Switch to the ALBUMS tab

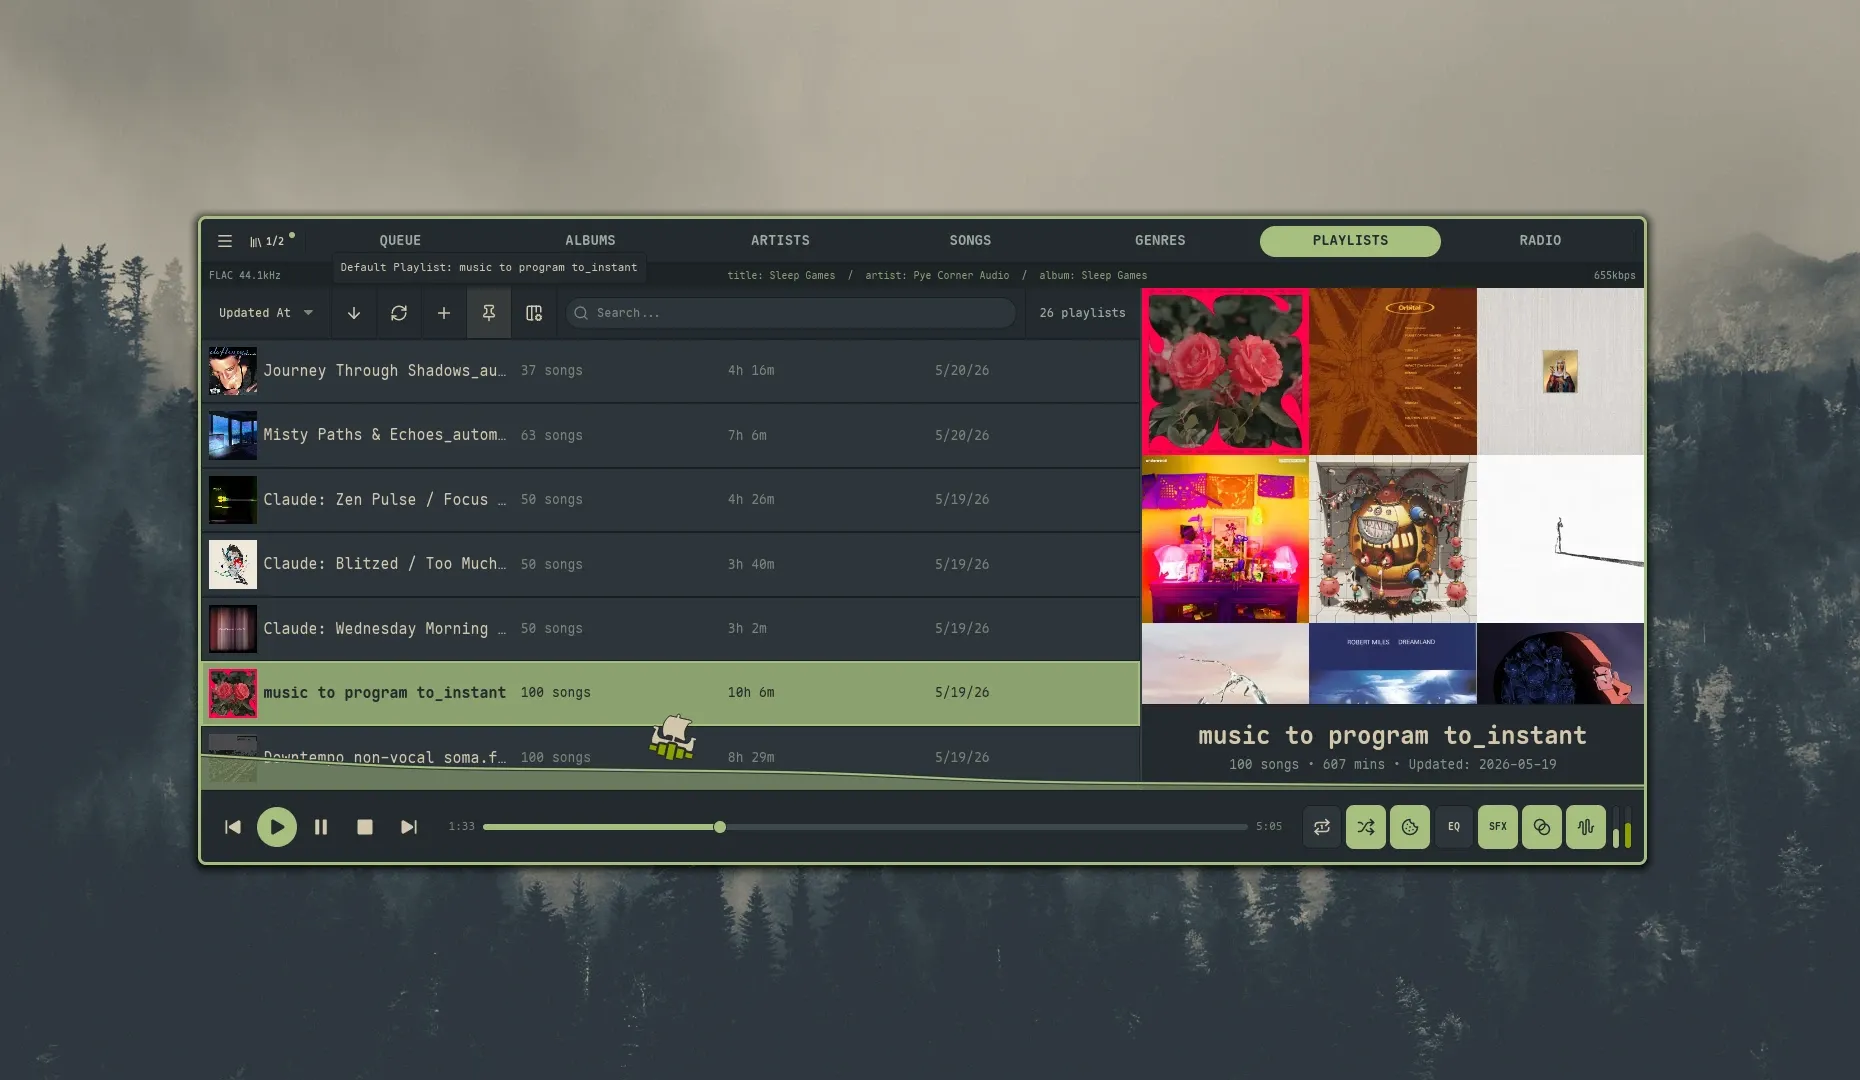[590, 241]
